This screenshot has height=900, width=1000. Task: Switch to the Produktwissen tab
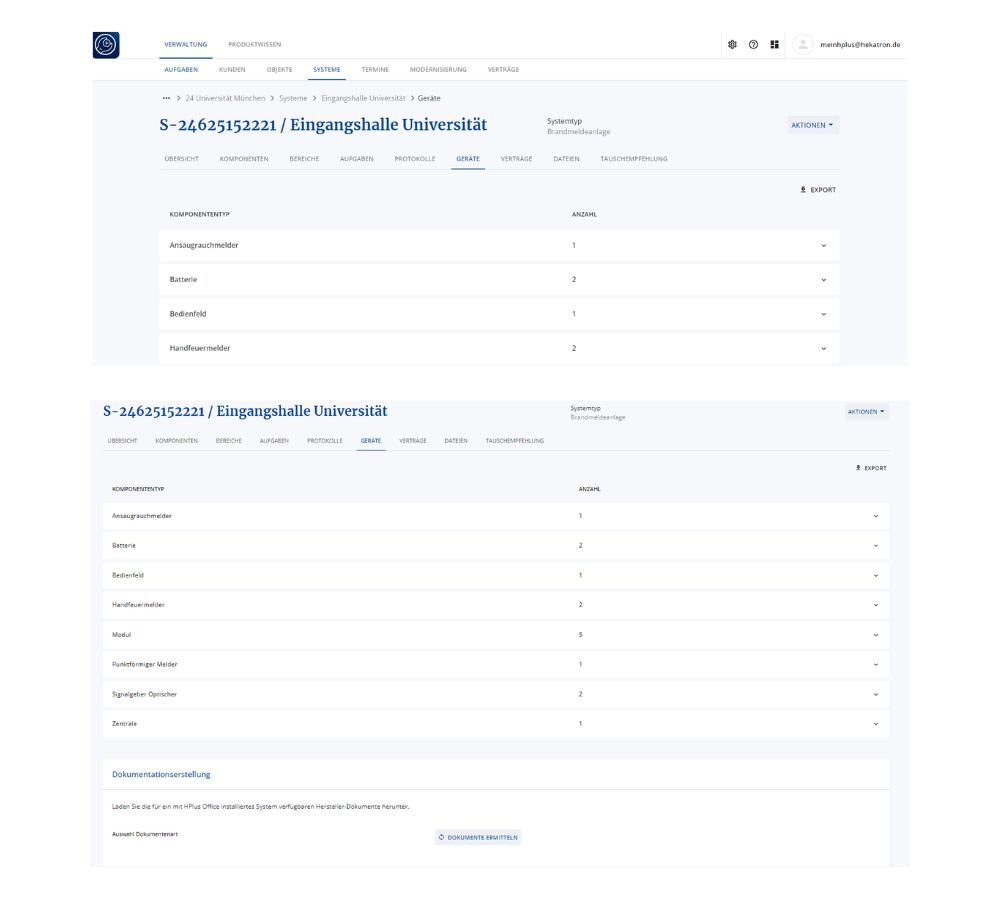click(x=254, y=45)
